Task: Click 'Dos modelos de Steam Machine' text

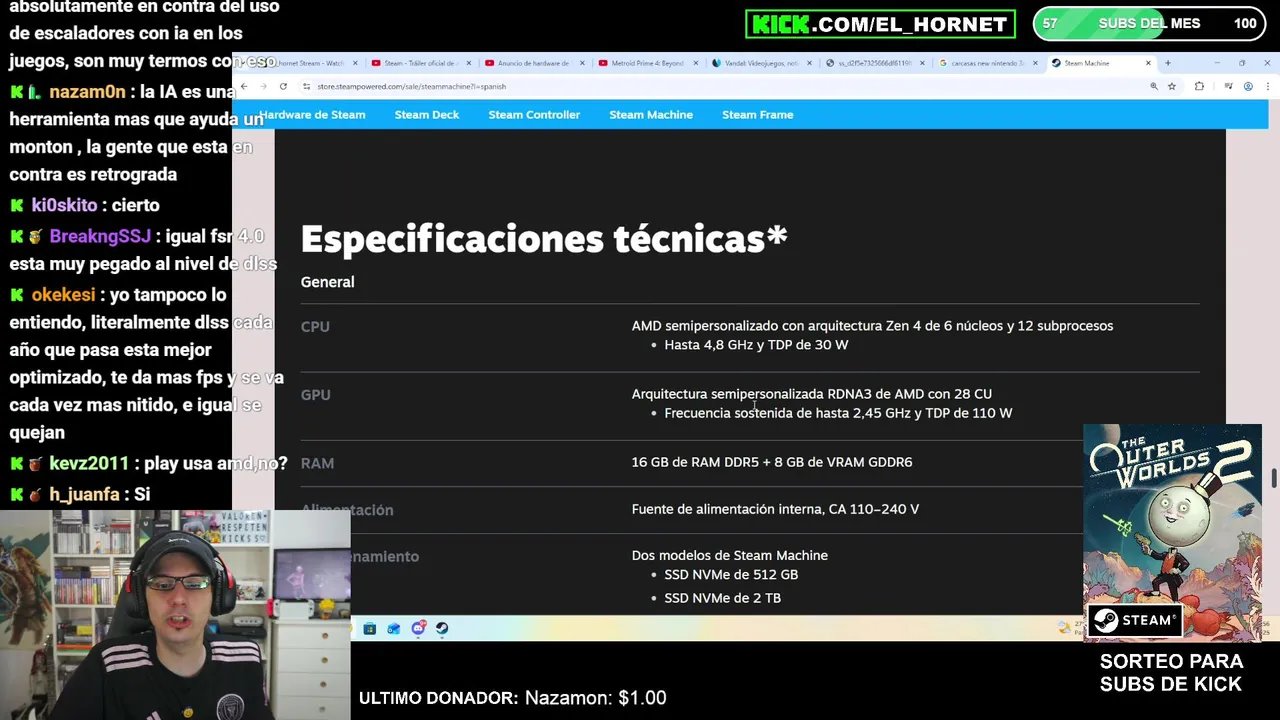Action: pos(729,555)
